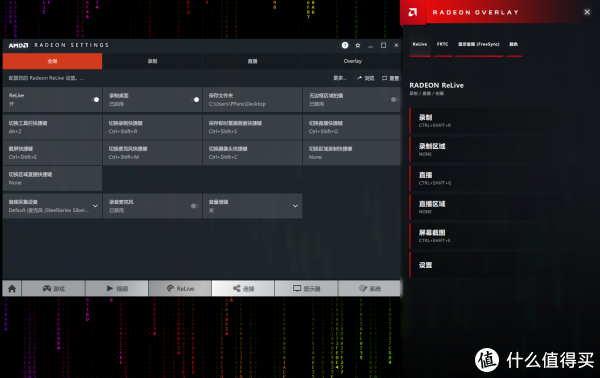Edit the microphone hotkey tile Ctrl+Shift+M
Viewport: 600px width, 378px height.
point(152,153)
